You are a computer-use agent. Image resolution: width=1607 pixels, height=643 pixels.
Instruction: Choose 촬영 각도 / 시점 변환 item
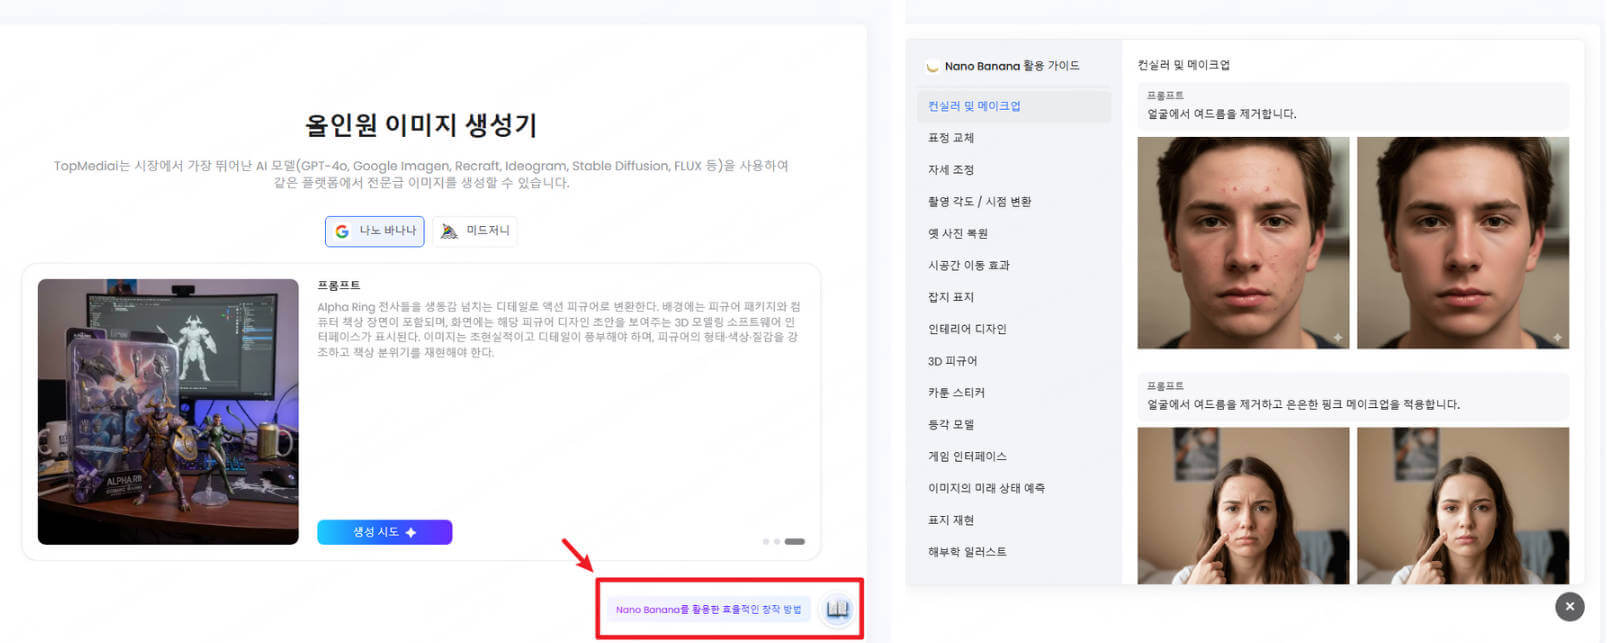pyautogui.click(x=979, y=202)
